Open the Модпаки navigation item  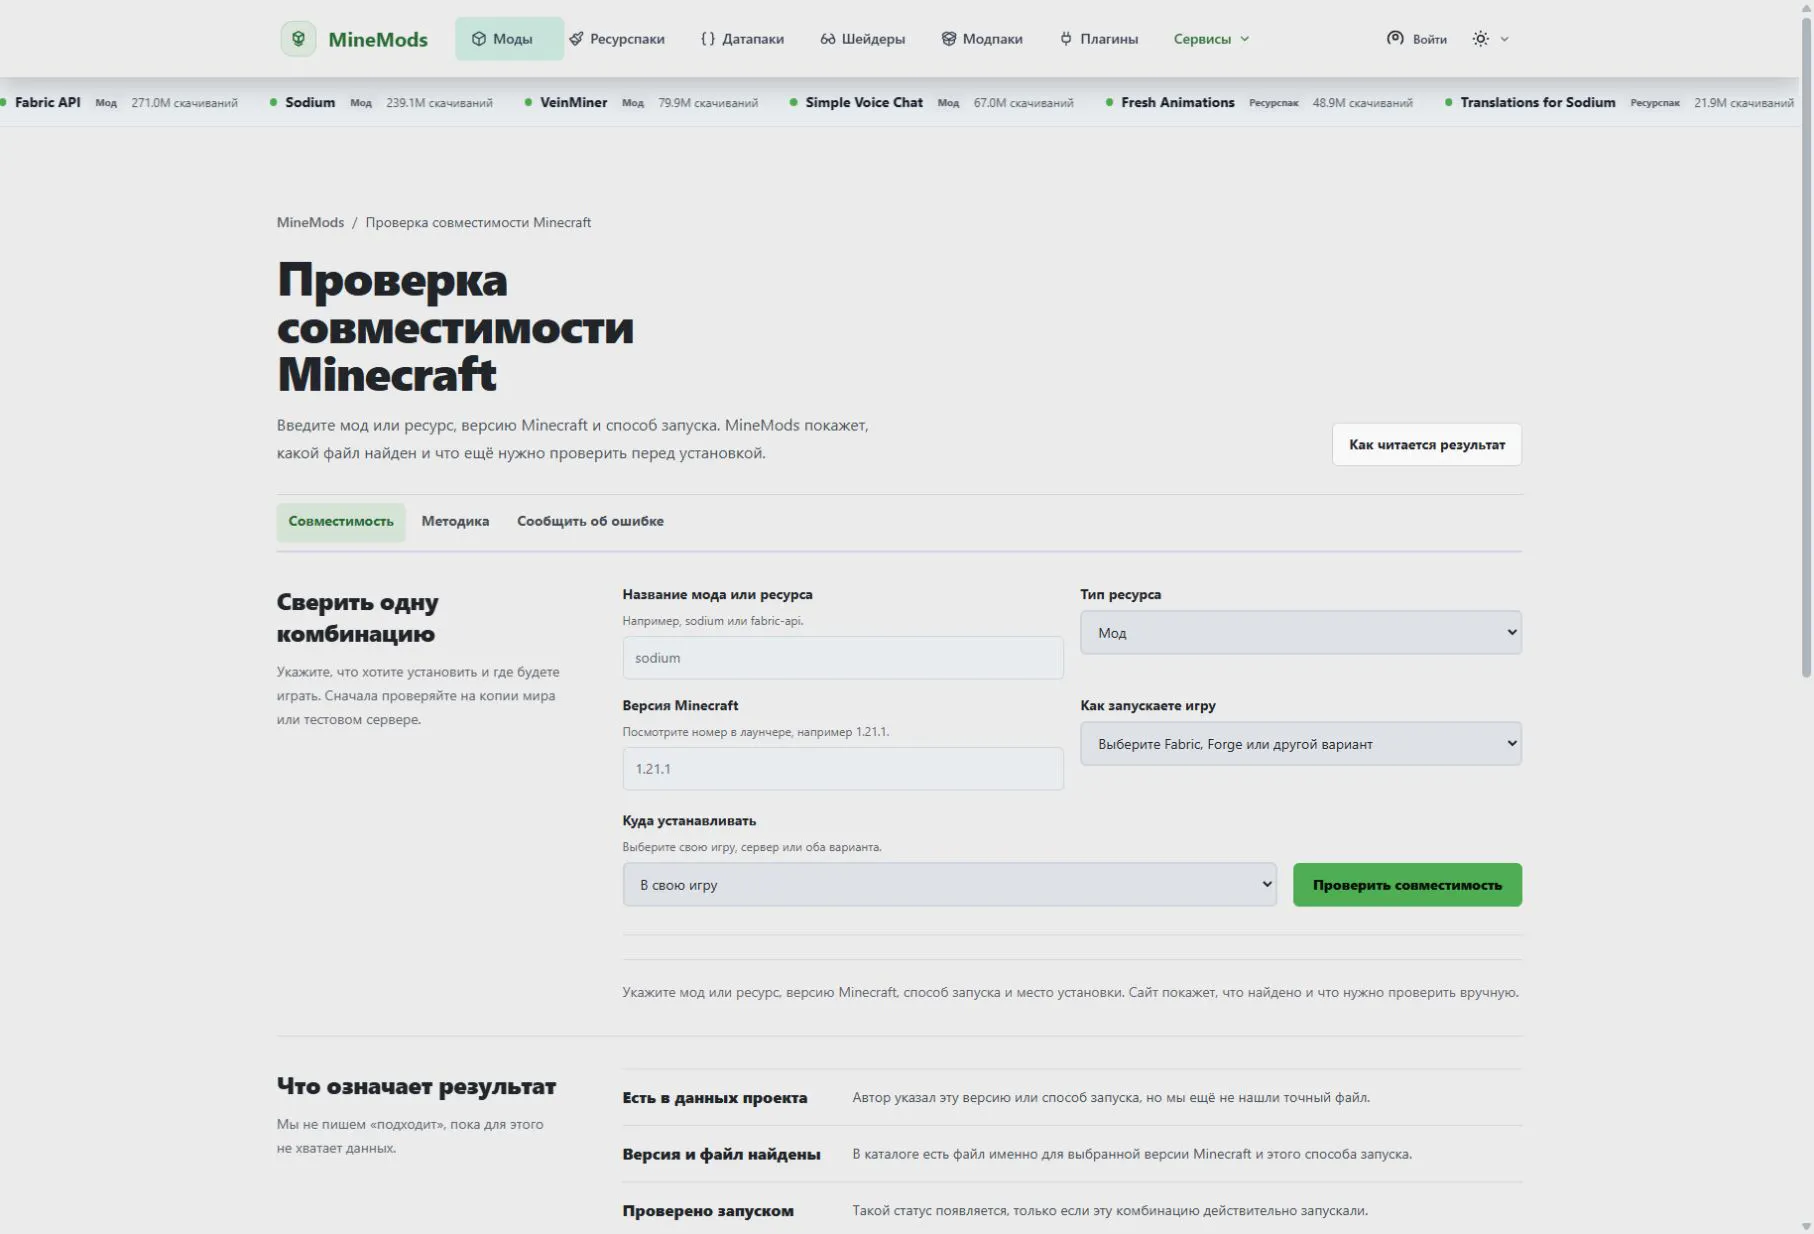pyautogui.click(x=982, y=39)
